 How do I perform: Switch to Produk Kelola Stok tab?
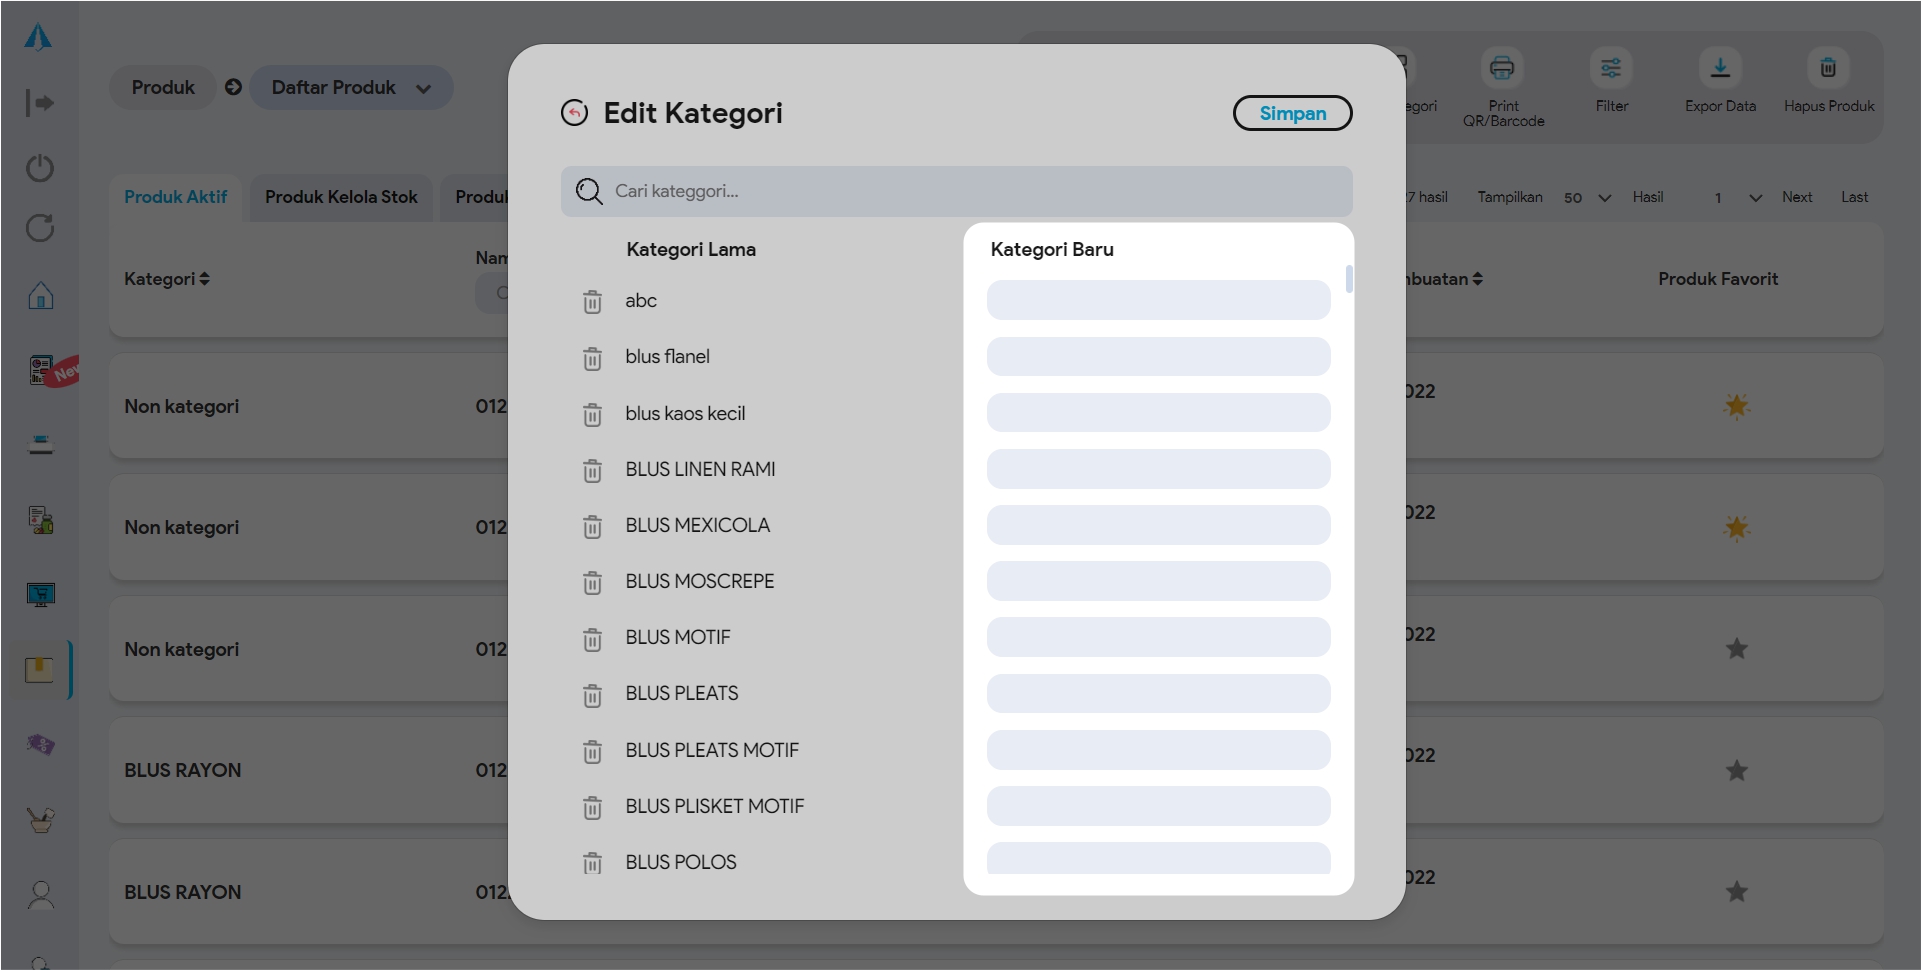[341, 197]
